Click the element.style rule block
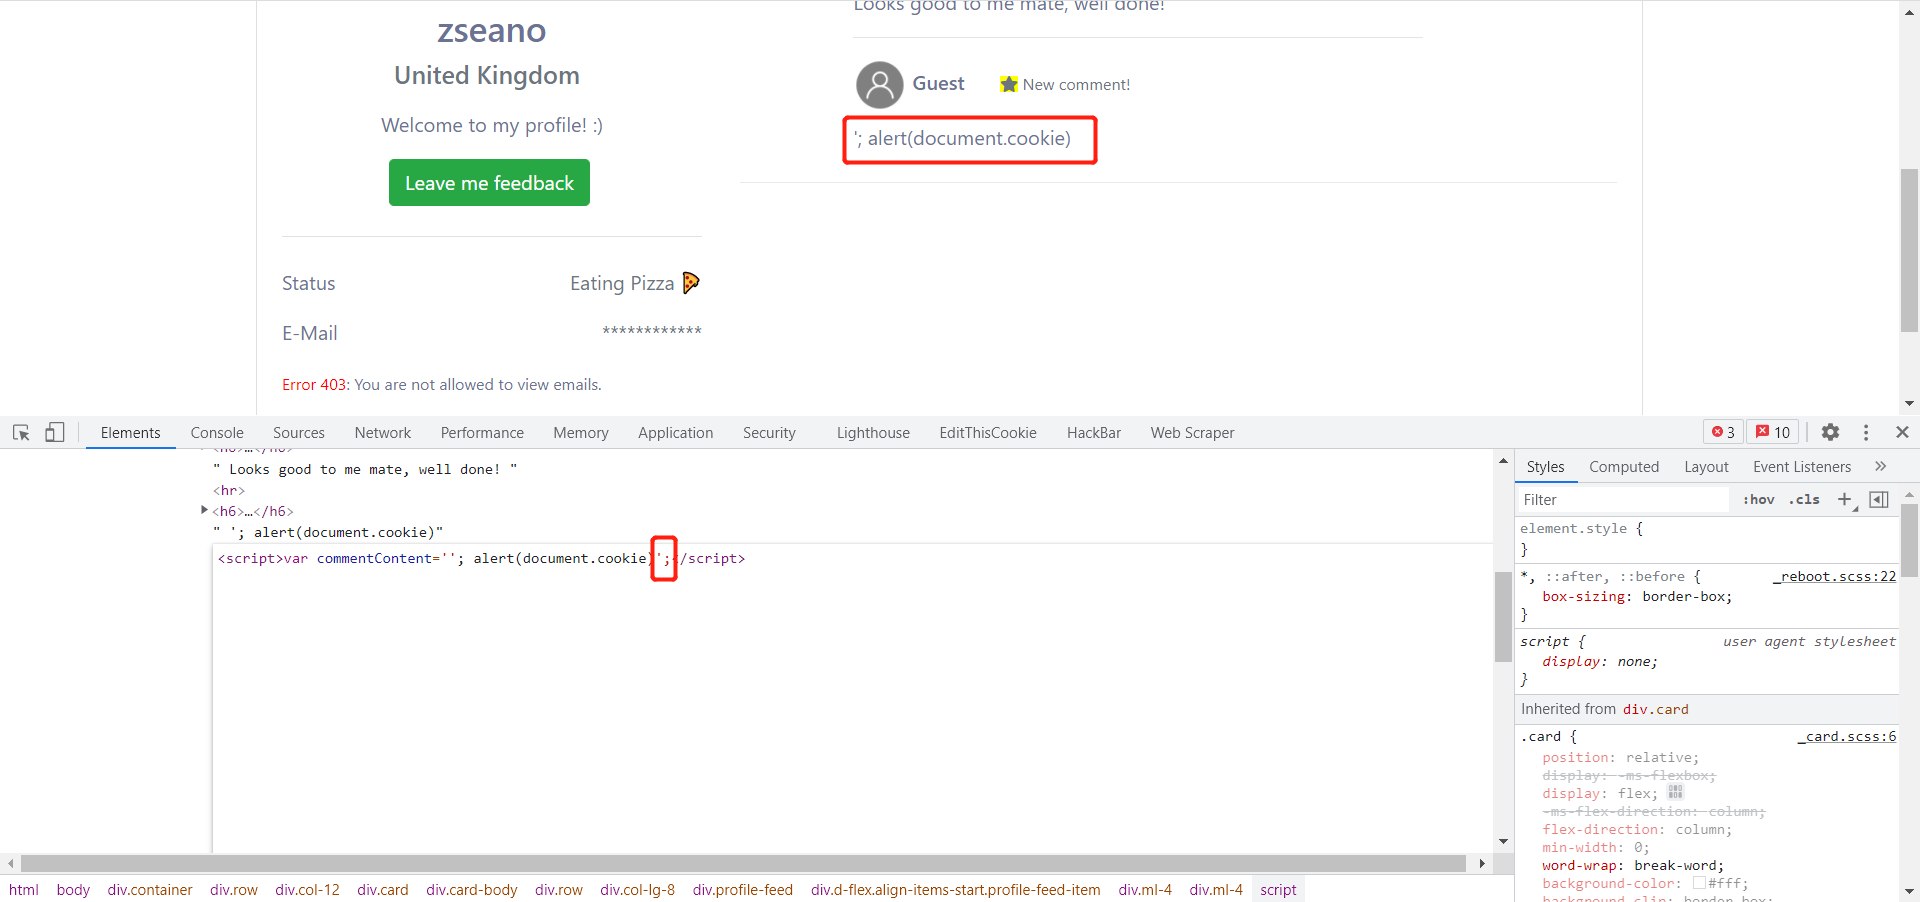The width and height of the screenshot is (1920, 902). coord(1707,538)
